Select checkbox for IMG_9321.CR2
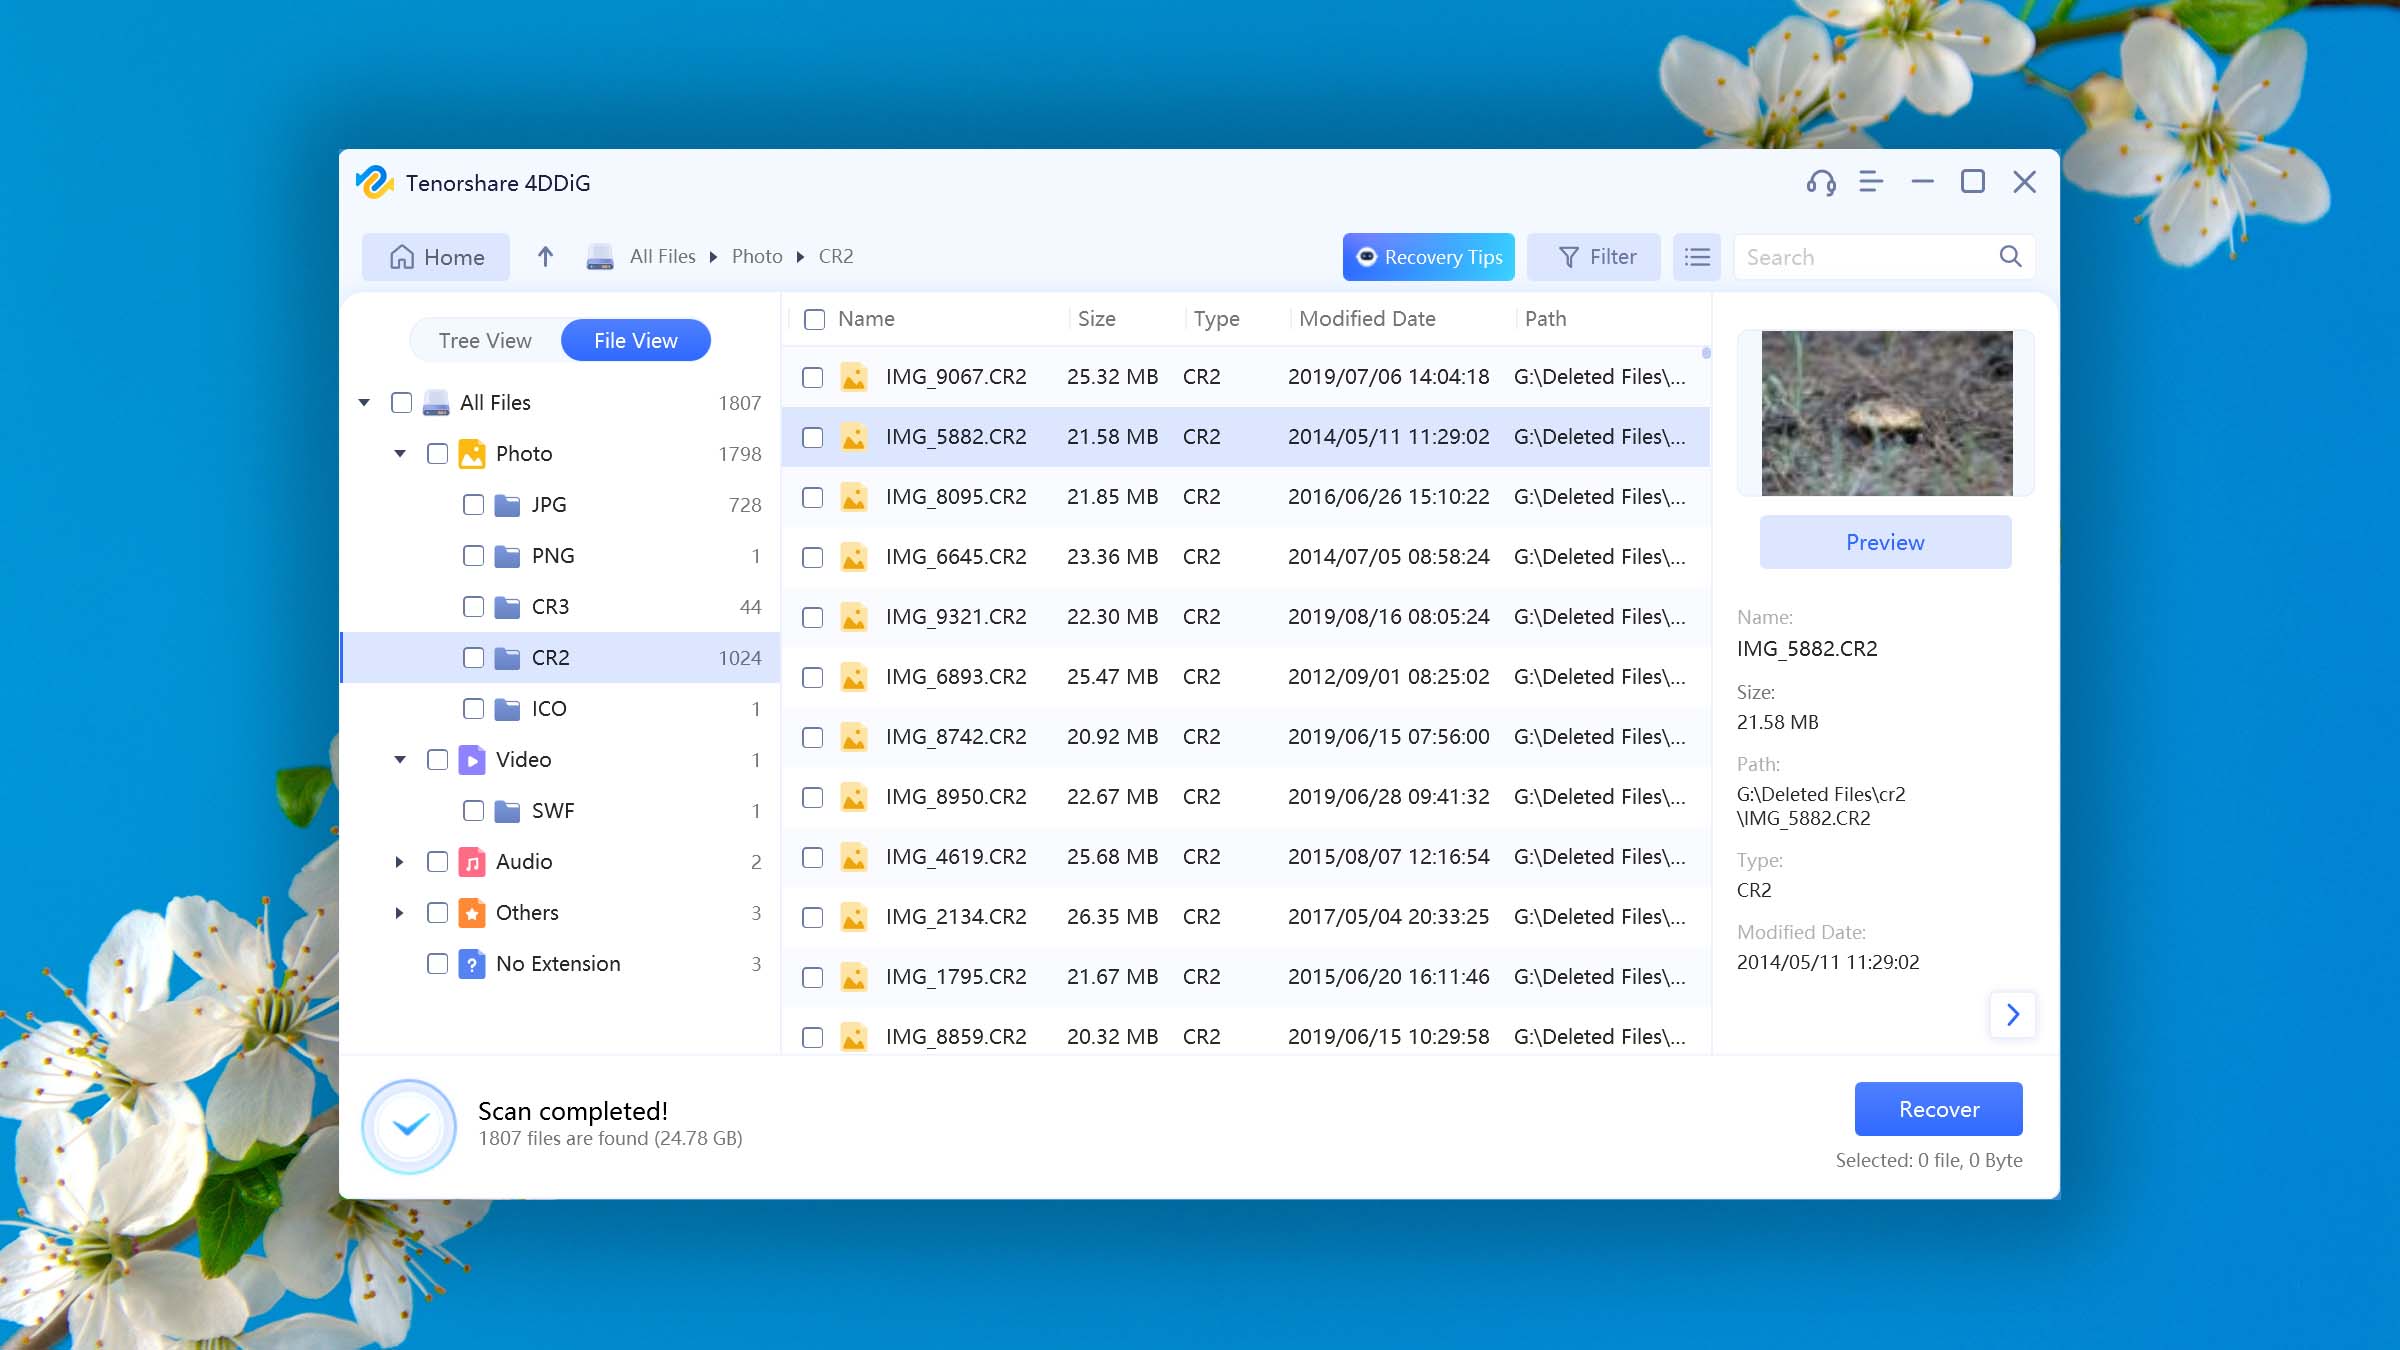This screenshot has height=1350, width=2400. pos(813,617)
